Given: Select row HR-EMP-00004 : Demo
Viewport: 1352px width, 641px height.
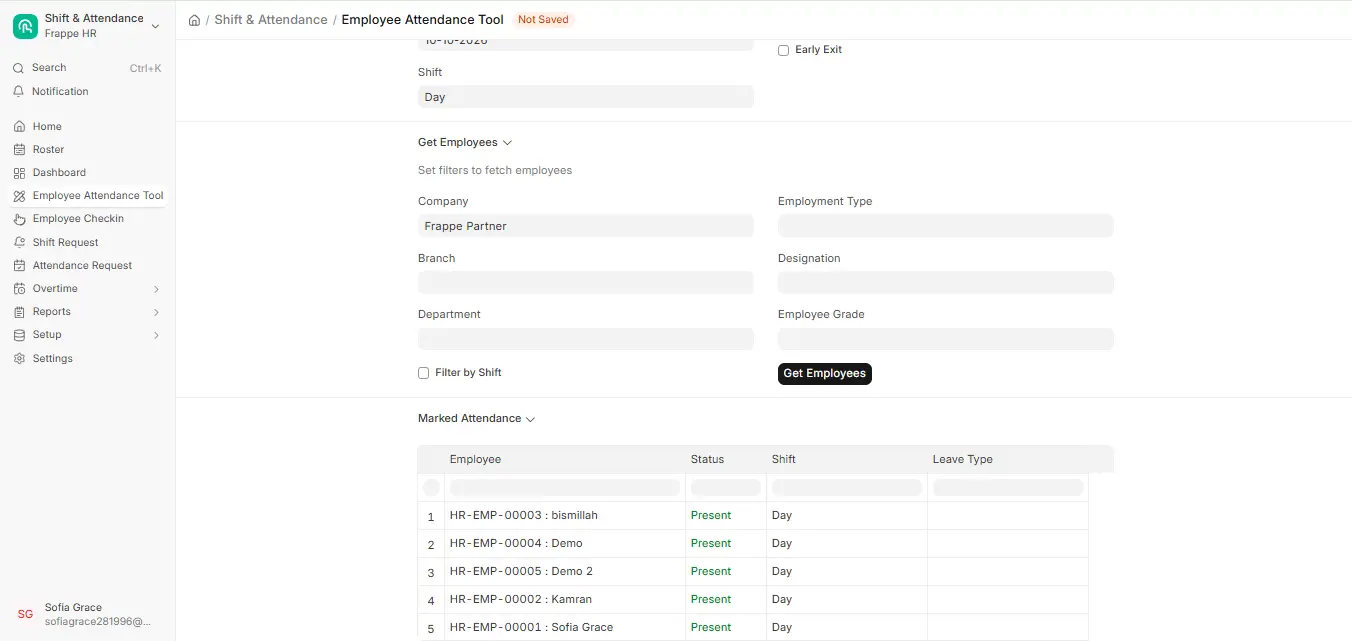Looking at the screenshot, I should [x=753, y=544].
